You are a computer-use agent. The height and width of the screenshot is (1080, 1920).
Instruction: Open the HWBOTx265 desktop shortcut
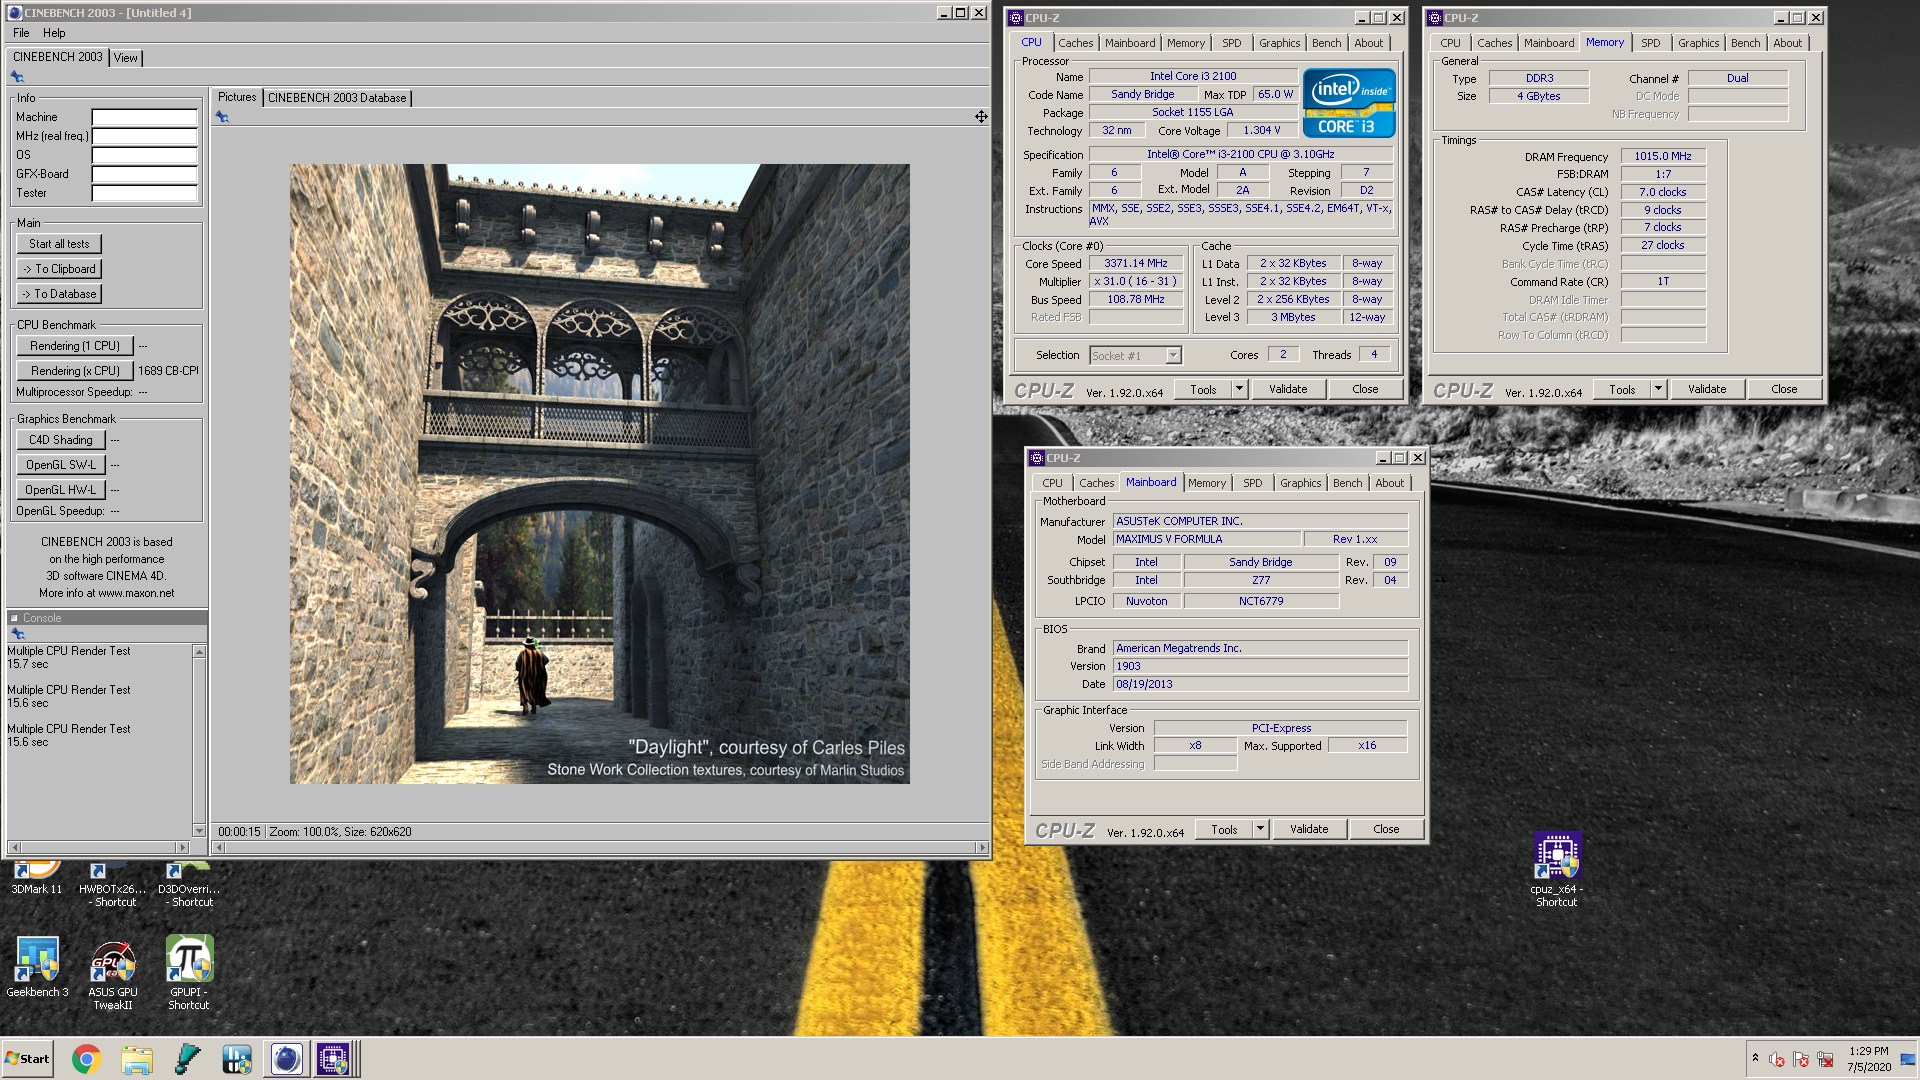pos(112,885)
